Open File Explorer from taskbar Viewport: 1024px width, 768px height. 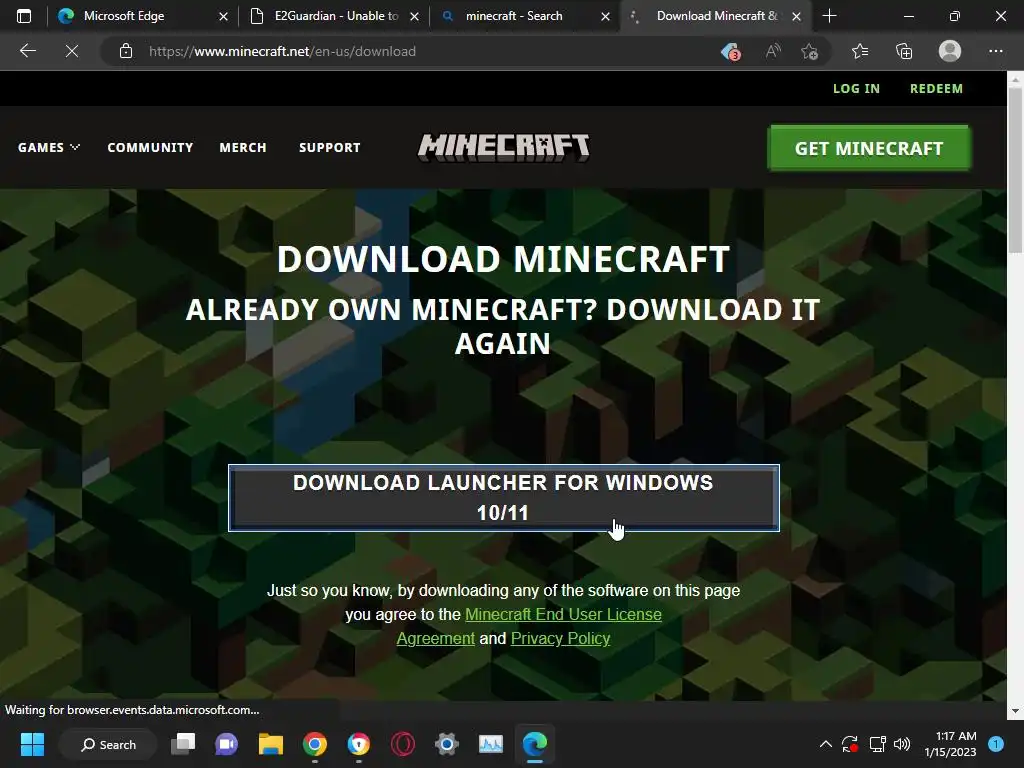[270, 744]
